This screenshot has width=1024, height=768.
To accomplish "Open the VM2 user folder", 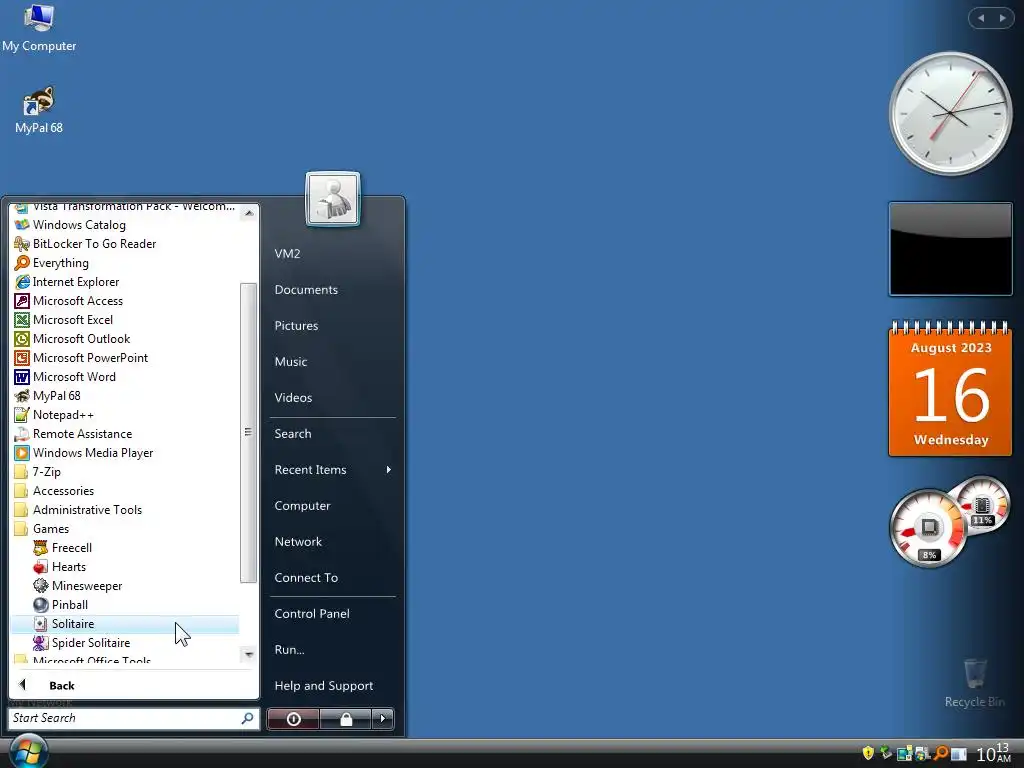I will point(287,253).
